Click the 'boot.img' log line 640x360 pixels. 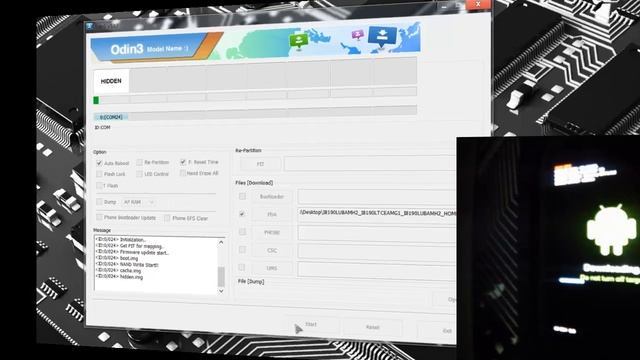click(x=117, y=258)
